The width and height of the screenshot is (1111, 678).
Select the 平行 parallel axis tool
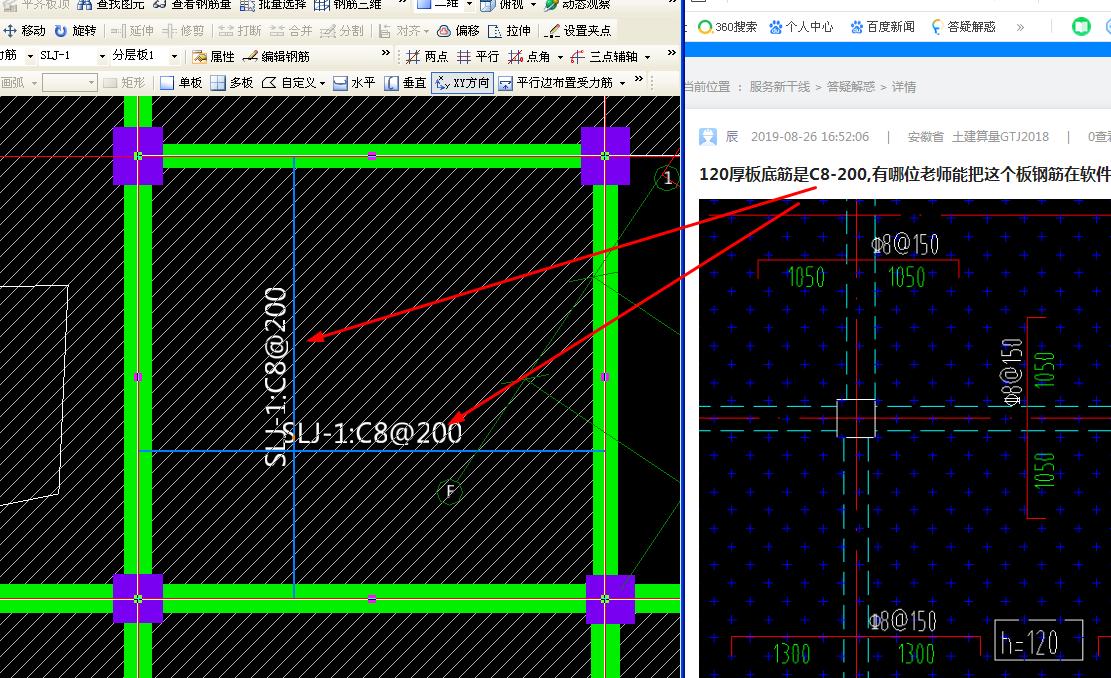pos(478,56)
